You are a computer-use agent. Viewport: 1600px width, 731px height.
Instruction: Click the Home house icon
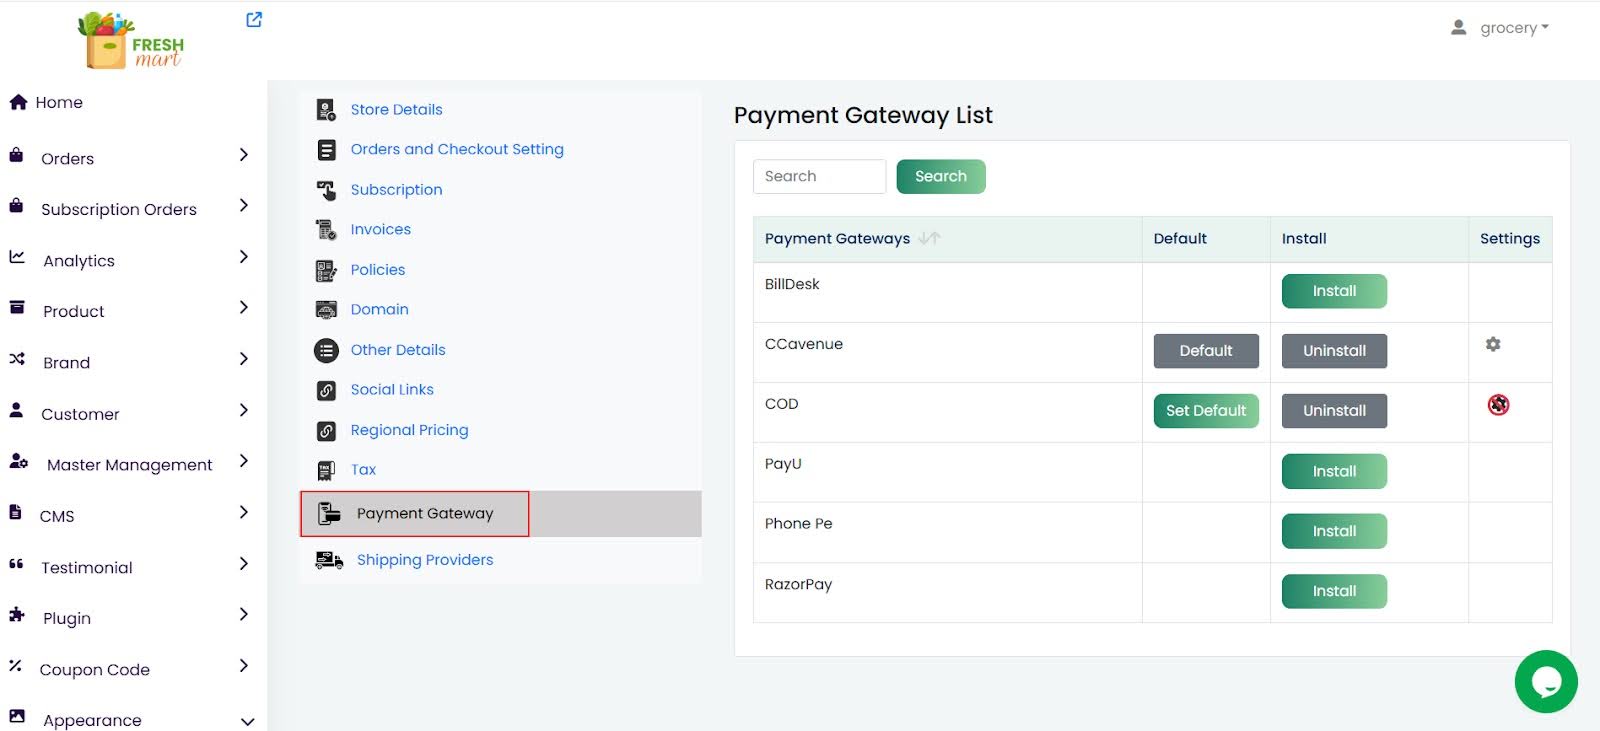point(18,102)
